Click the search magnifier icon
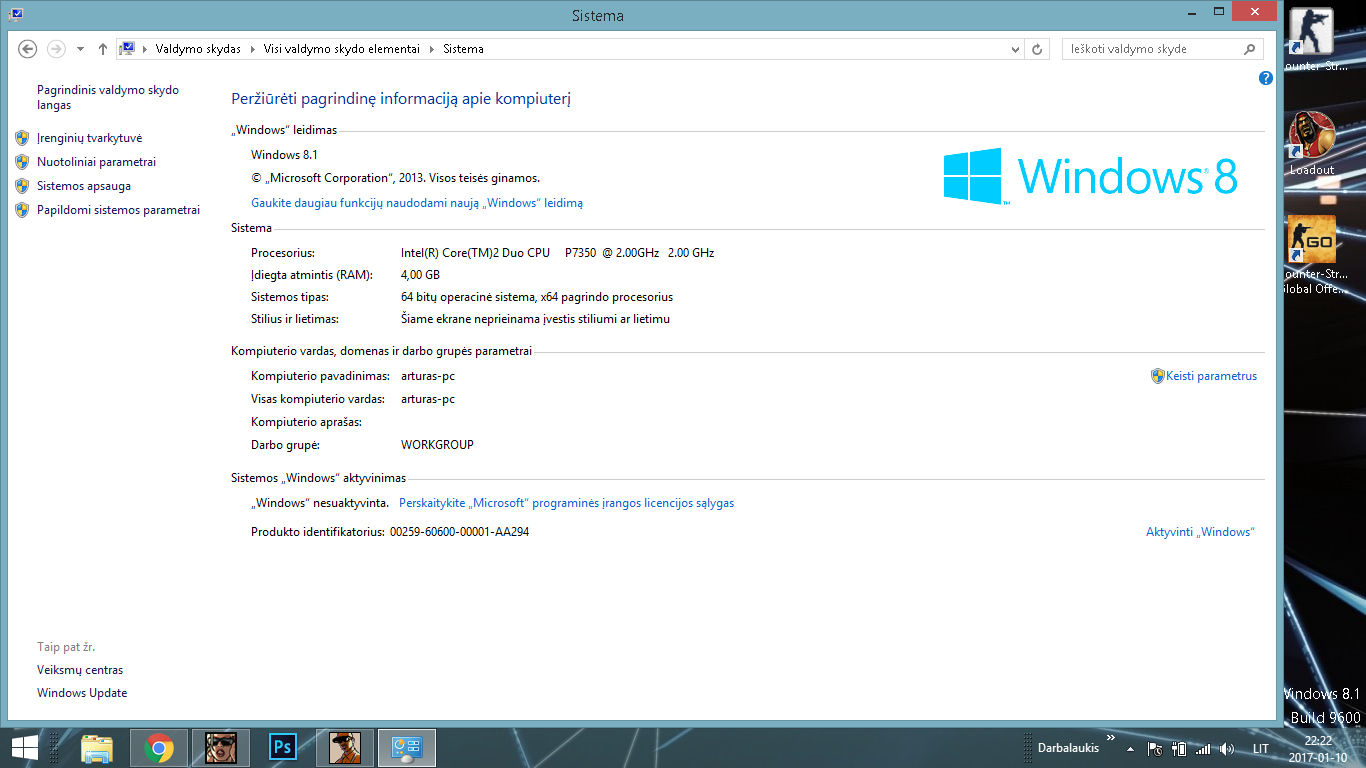This screenshot has width=1366, height=768. 1249,49
